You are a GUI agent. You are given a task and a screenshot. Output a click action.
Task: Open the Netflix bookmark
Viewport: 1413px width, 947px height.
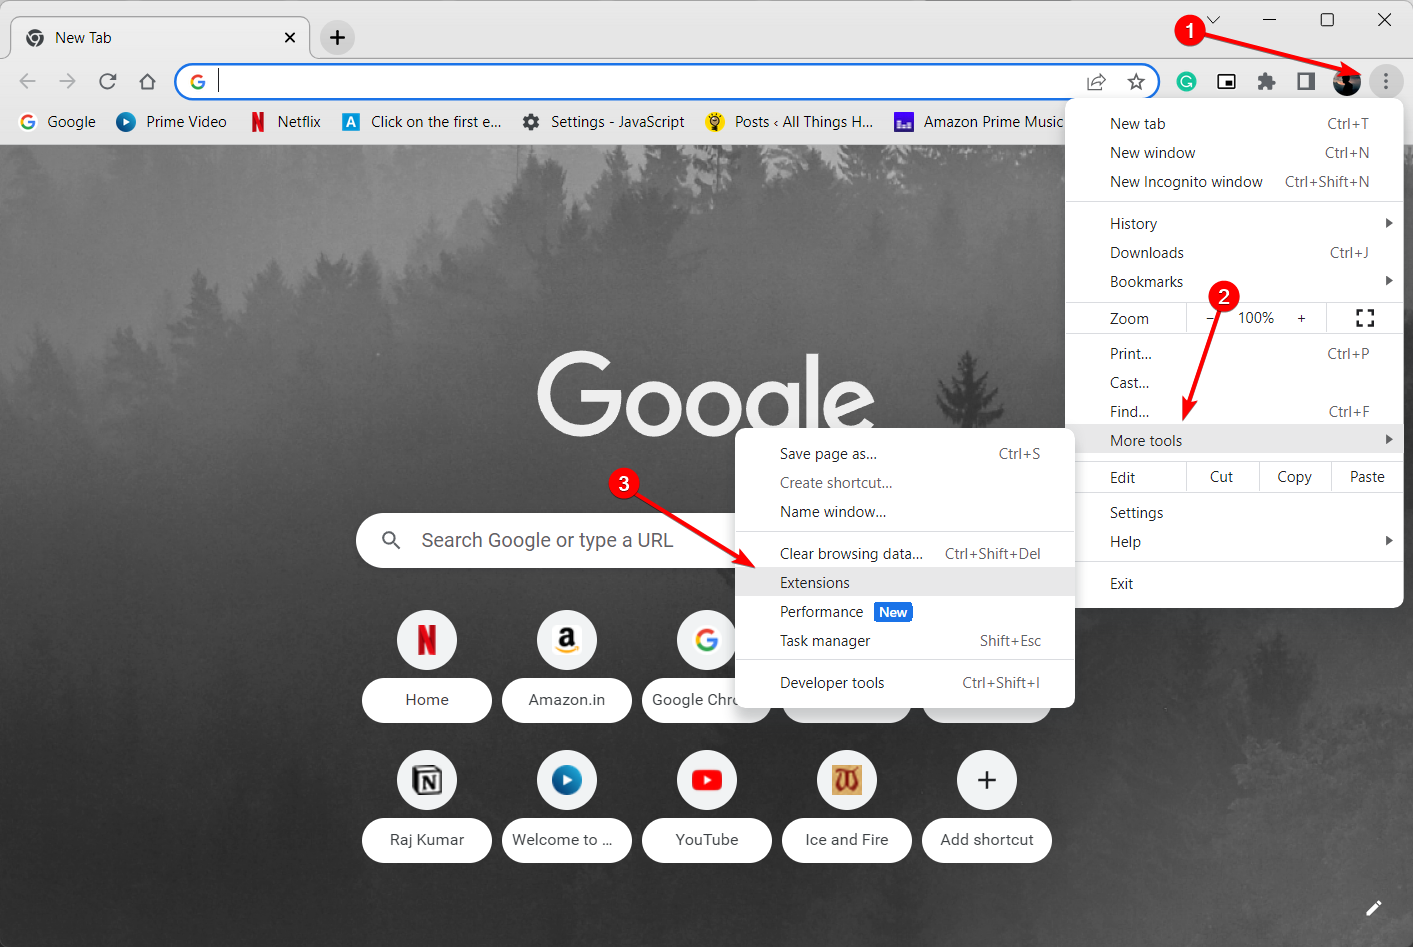(x=285, y=121)
